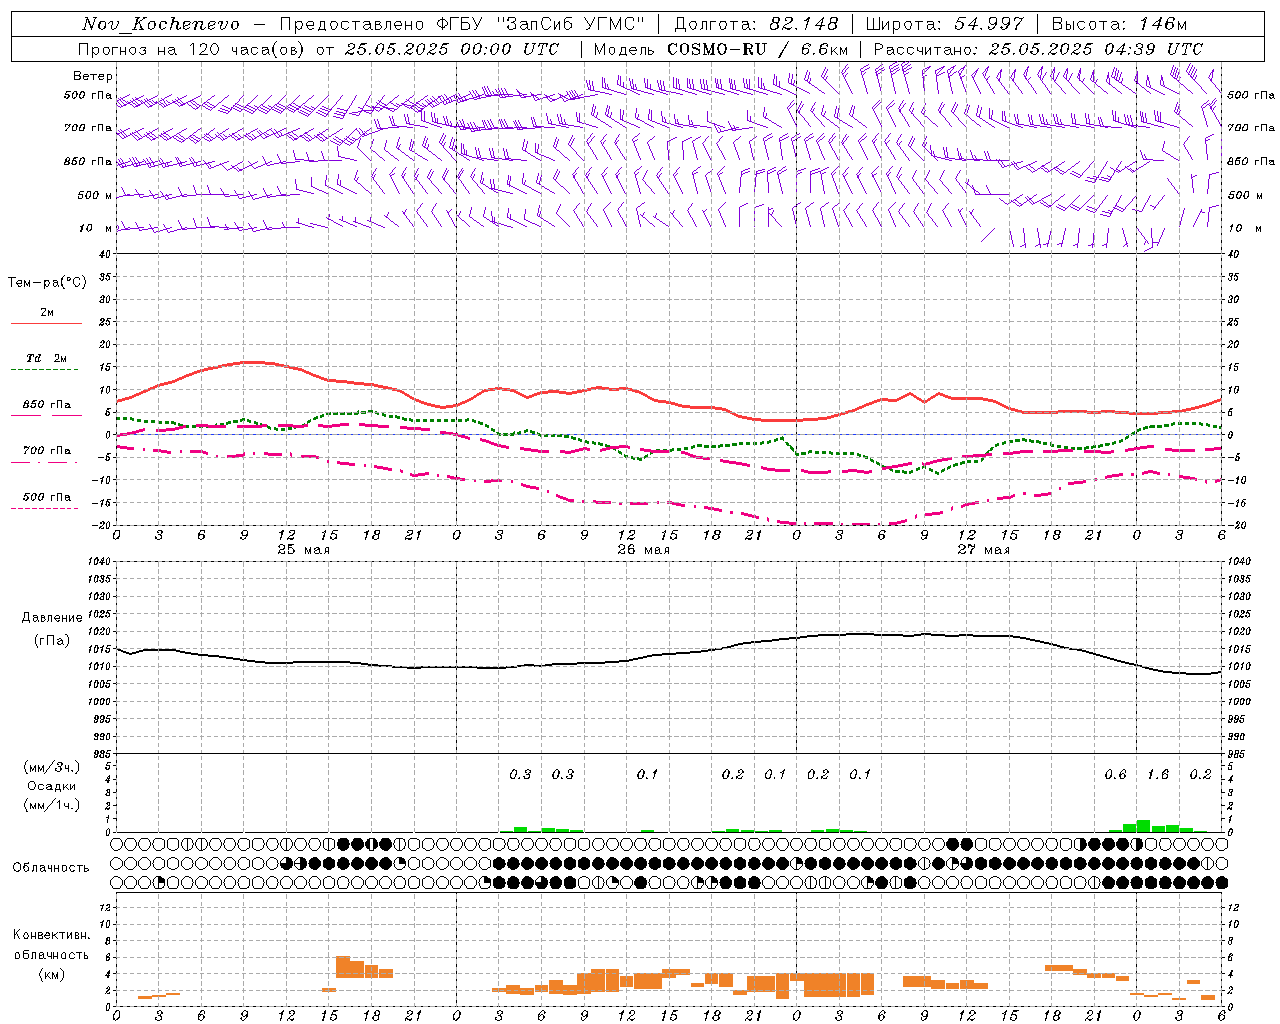
Task: Click the tallest green precipitation bar
Action: coord(1143,826)
